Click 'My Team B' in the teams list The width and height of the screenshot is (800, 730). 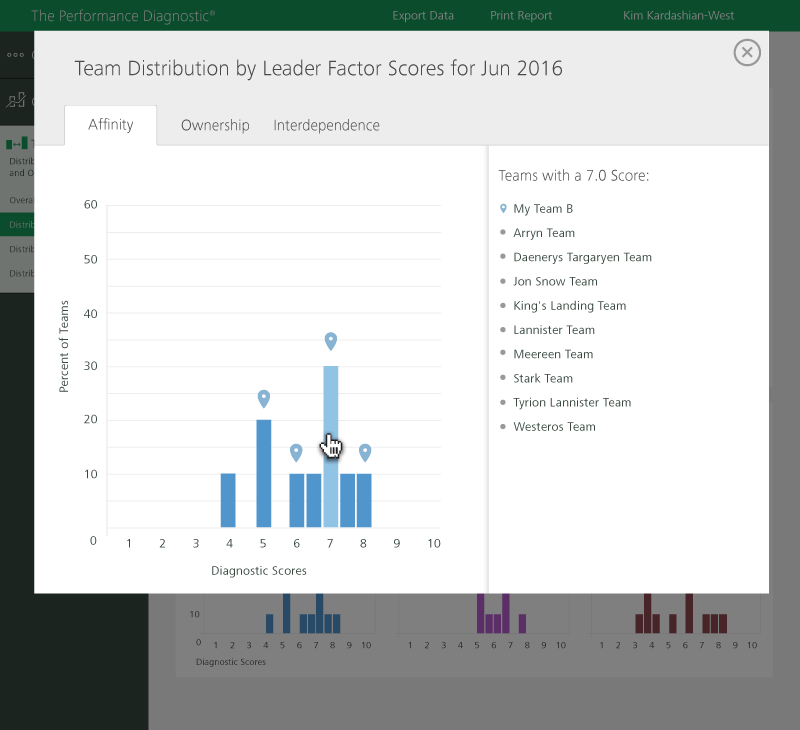click(x=543, y=209)
